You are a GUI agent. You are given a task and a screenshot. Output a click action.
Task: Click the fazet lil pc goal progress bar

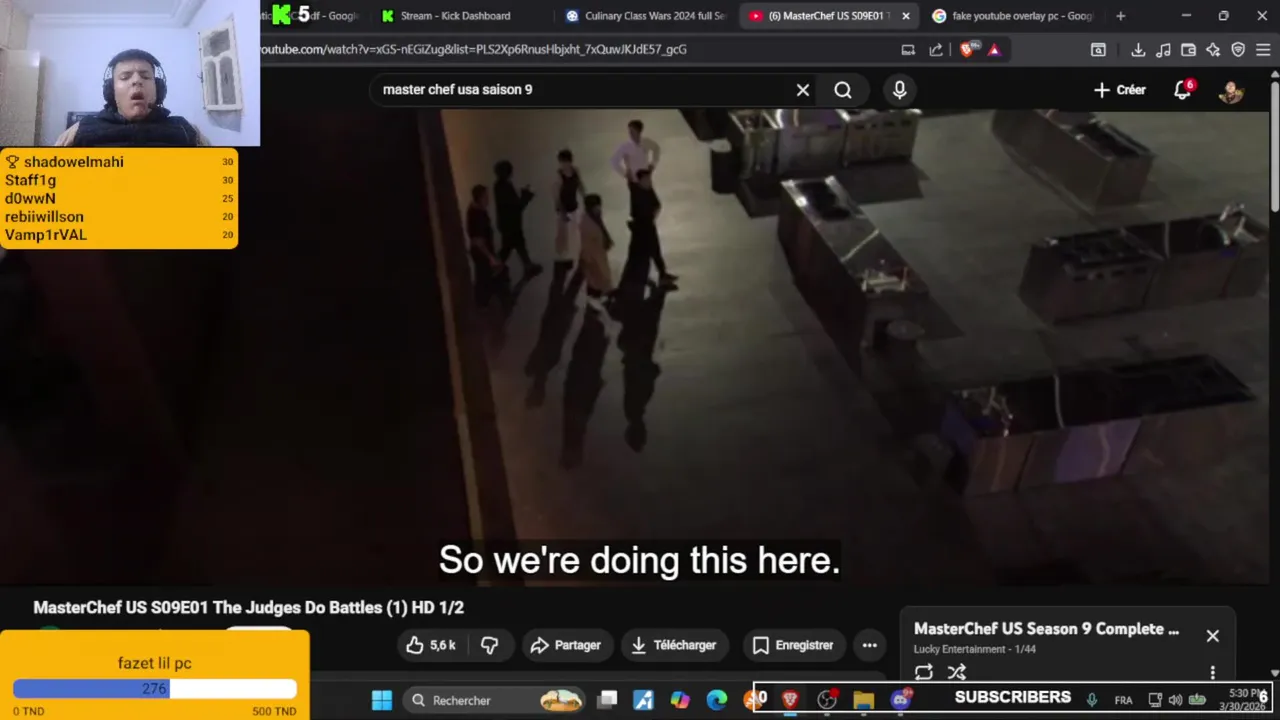(x=155, y=689)
